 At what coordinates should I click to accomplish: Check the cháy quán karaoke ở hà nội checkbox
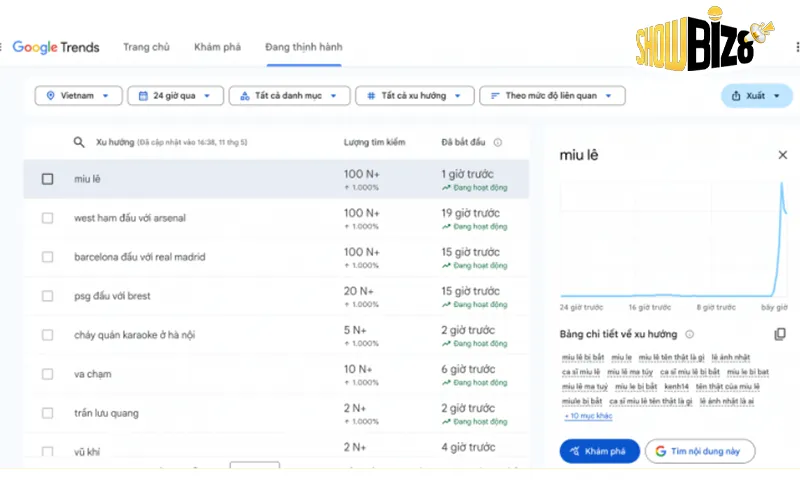47,335
